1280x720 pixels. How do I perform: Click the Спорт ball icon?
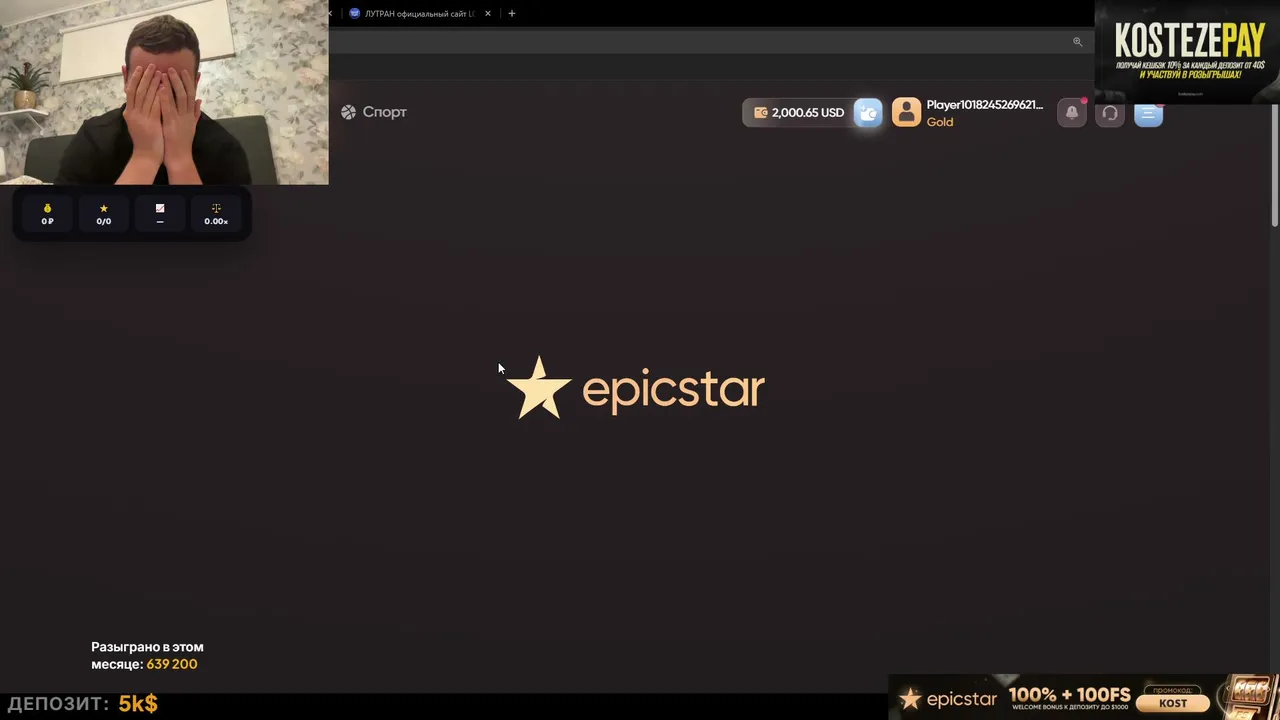tap(348, 112)
